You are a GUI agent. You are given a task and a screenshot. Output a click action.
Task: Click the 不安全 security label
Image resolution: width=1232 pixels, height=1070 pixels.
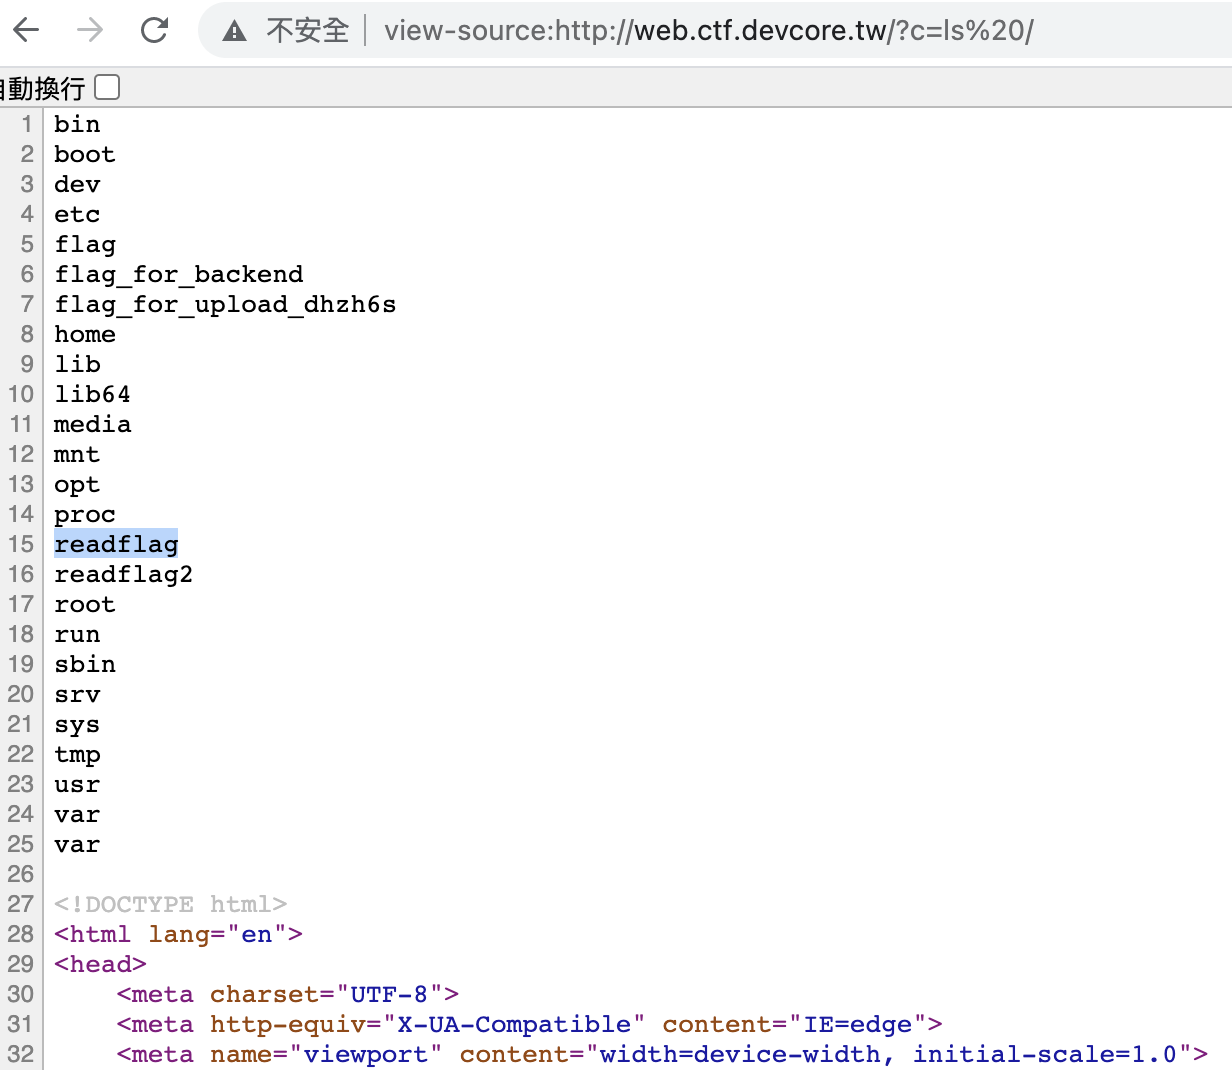[307, 31]
